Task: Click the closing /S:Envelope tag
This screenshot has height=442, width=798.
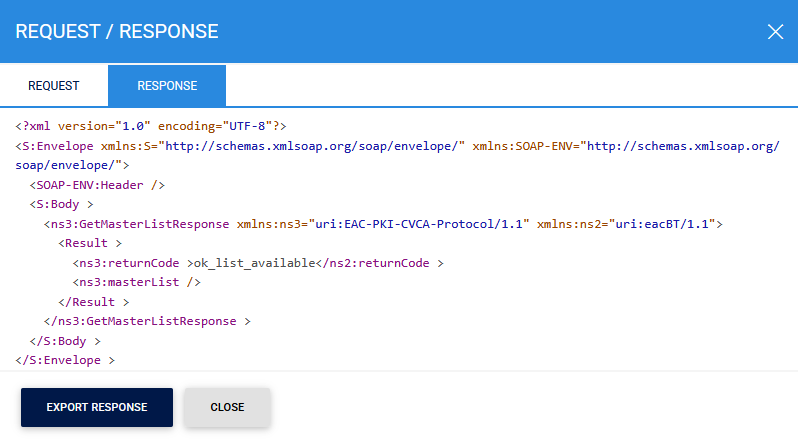Action: click(x=65, y=361)
